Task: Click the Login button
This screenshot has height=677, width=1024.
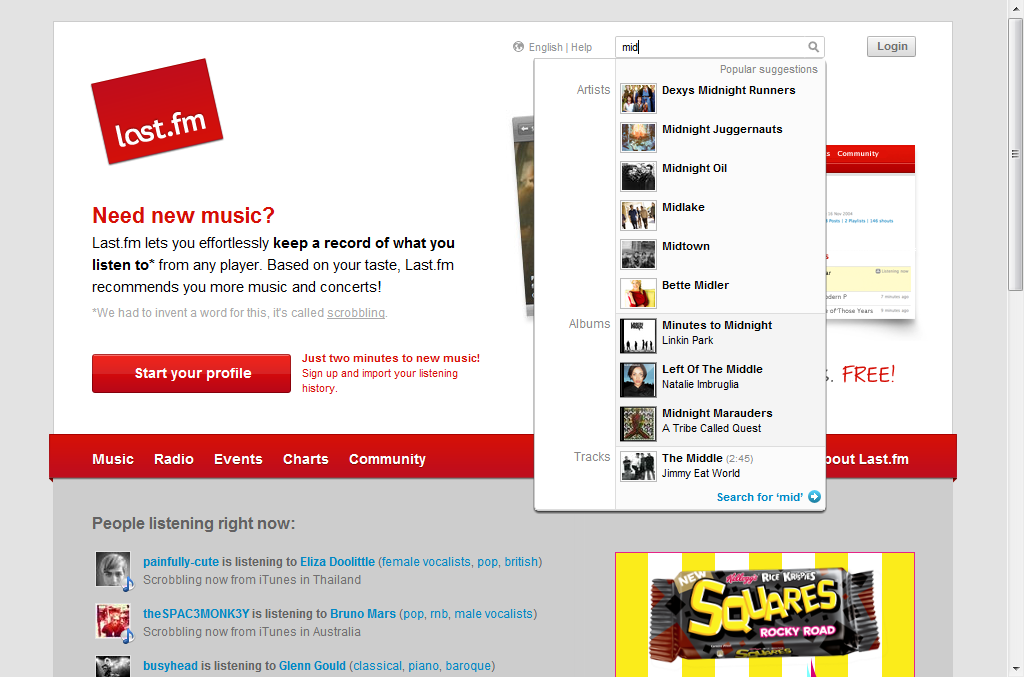Action: pos(891,46)
